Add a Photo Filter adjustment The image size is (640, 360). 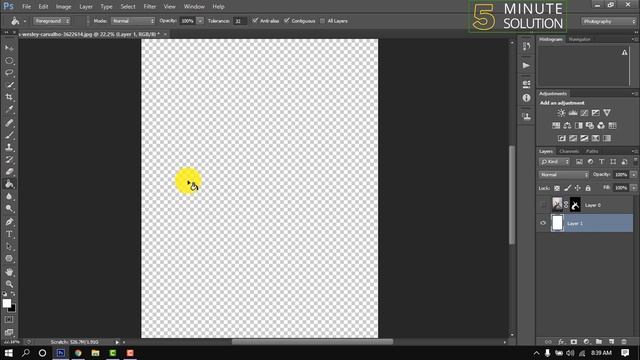590,126
